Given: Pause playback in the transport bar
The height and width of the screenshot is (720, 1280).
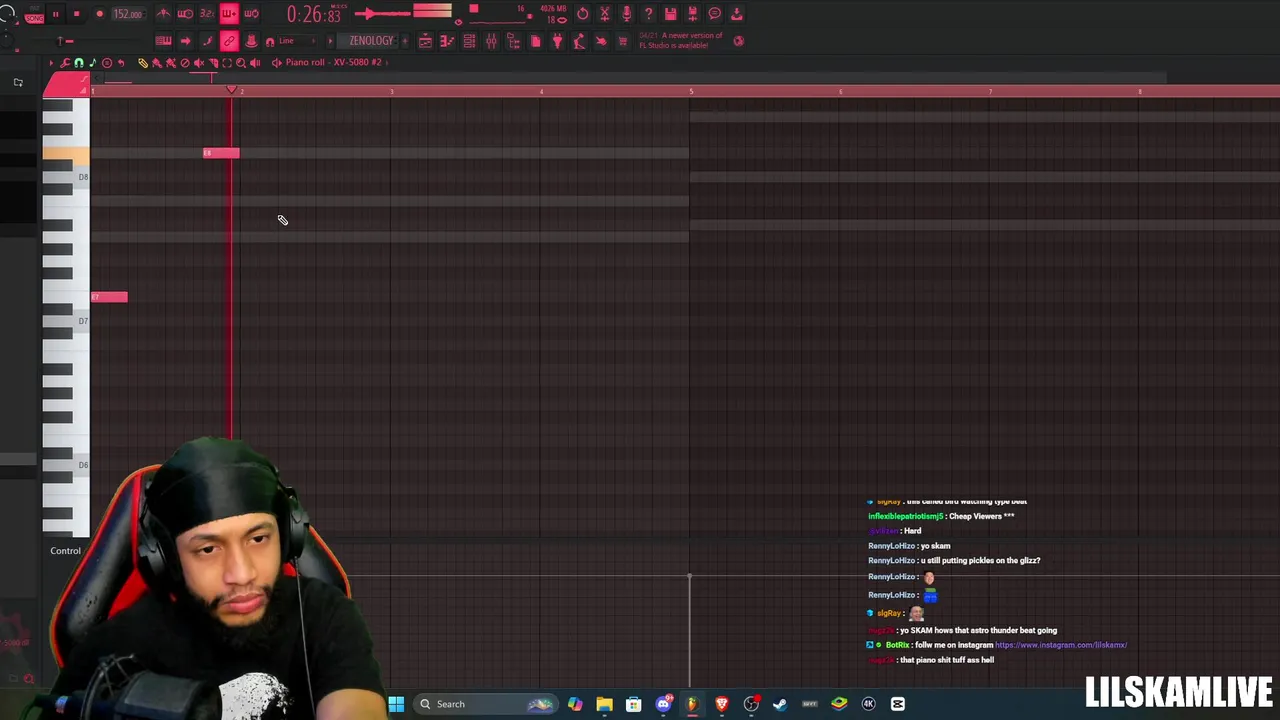Looking at the screenshot, I should click(x=56, y=14).
